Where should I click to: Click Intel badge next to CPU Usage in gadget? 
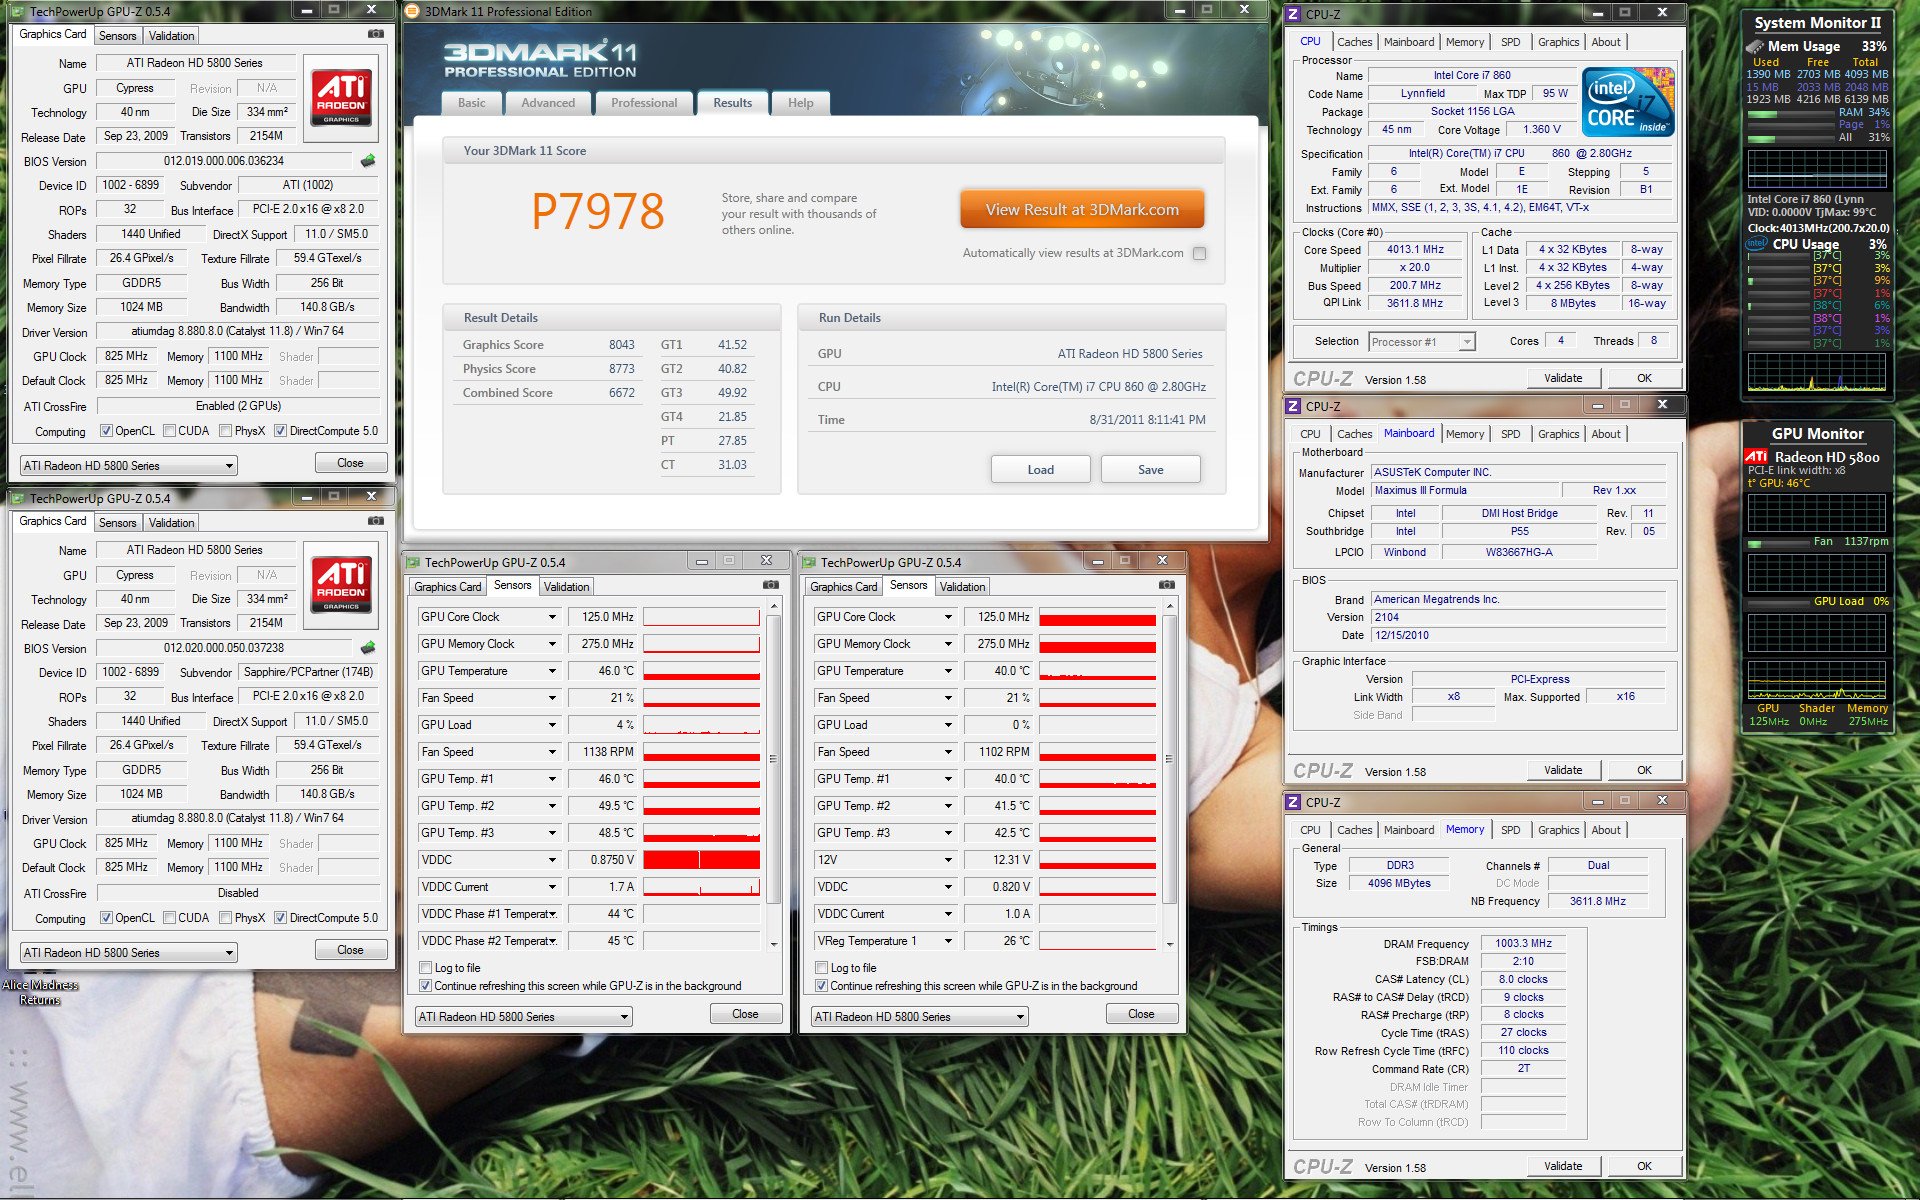[1757, 244]
